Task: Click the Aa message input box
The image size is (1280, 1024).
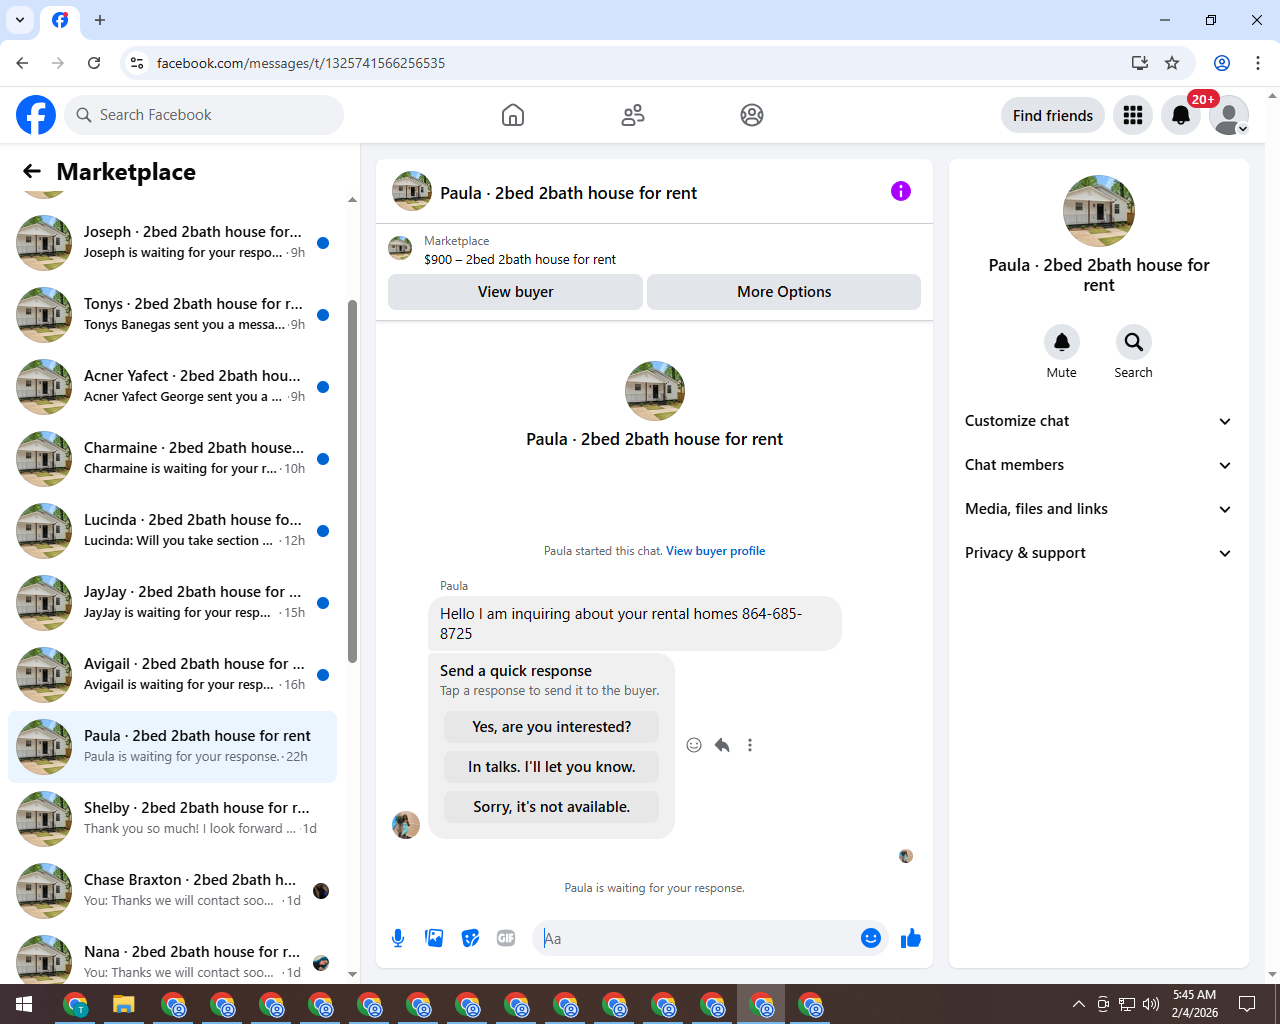Action: 698,938
